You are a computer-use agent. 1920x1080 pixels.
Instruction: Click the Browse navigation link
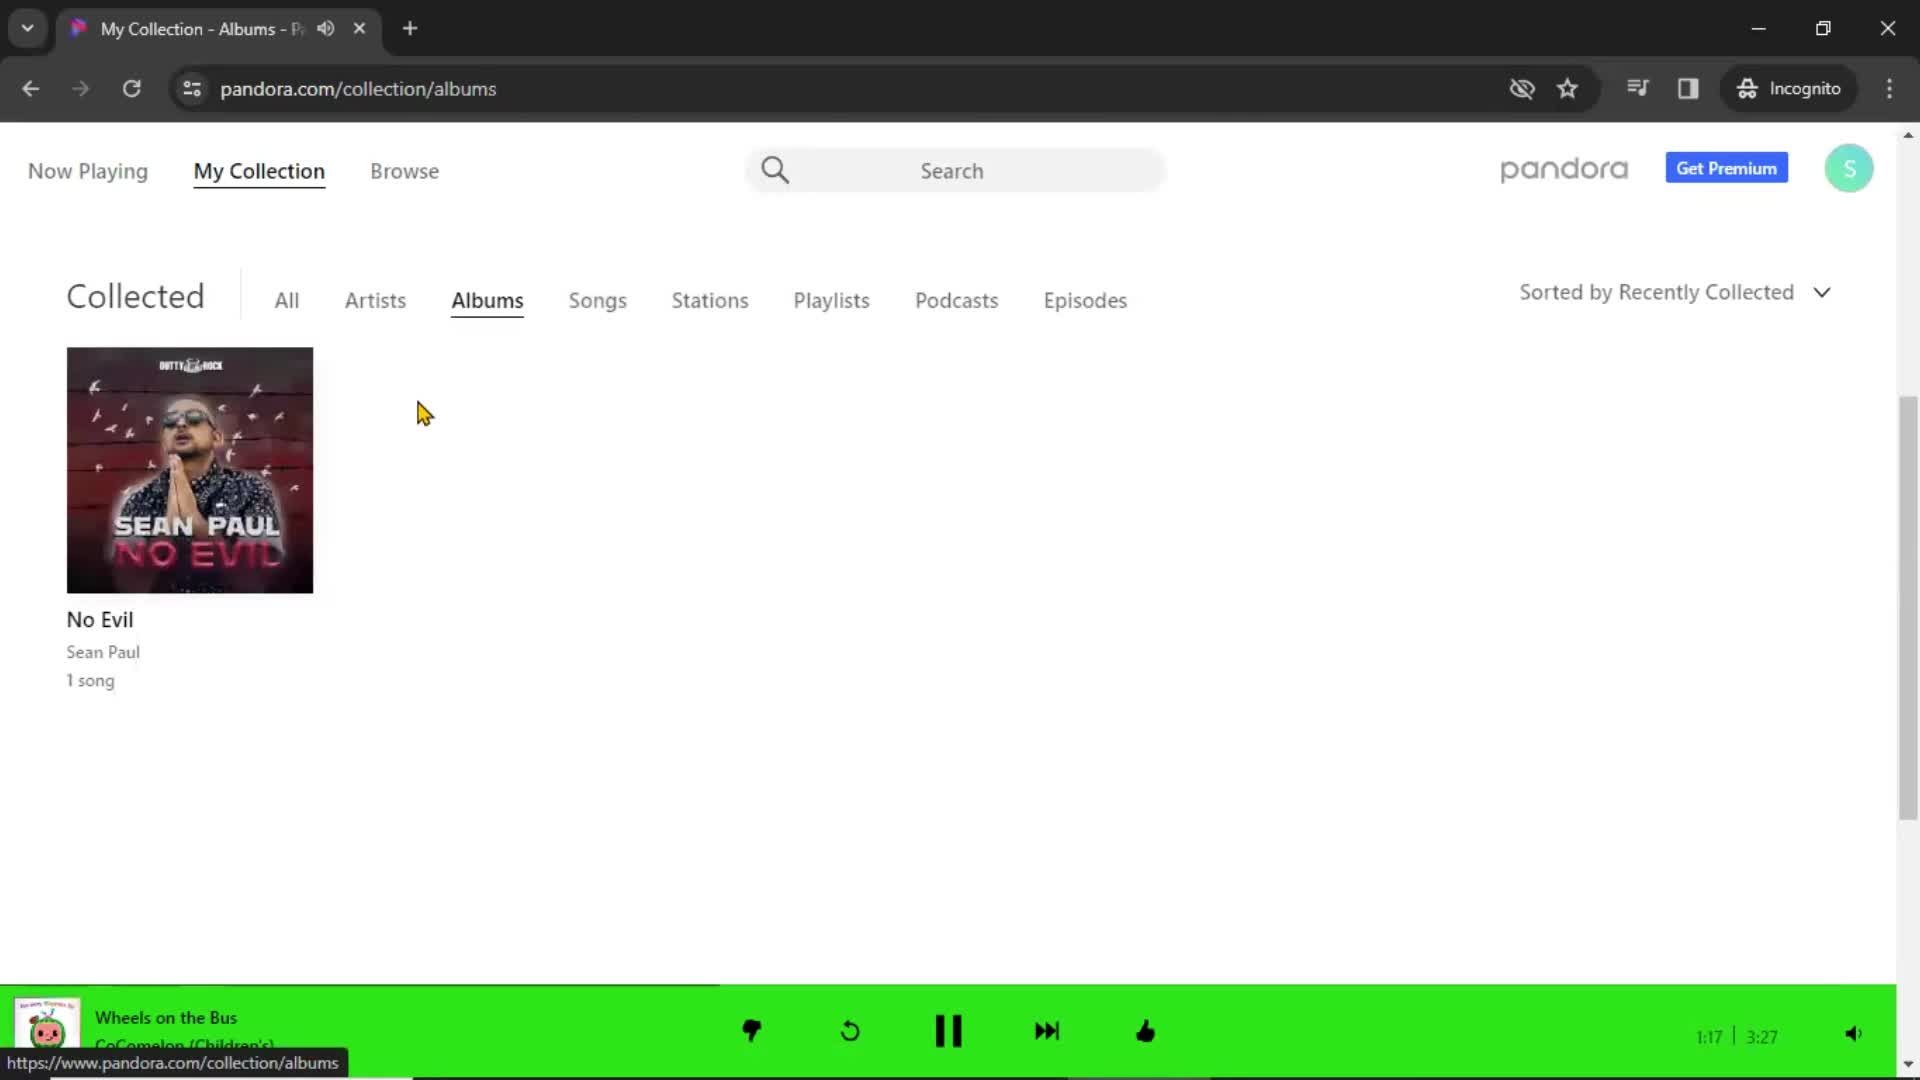pos(404,170)
